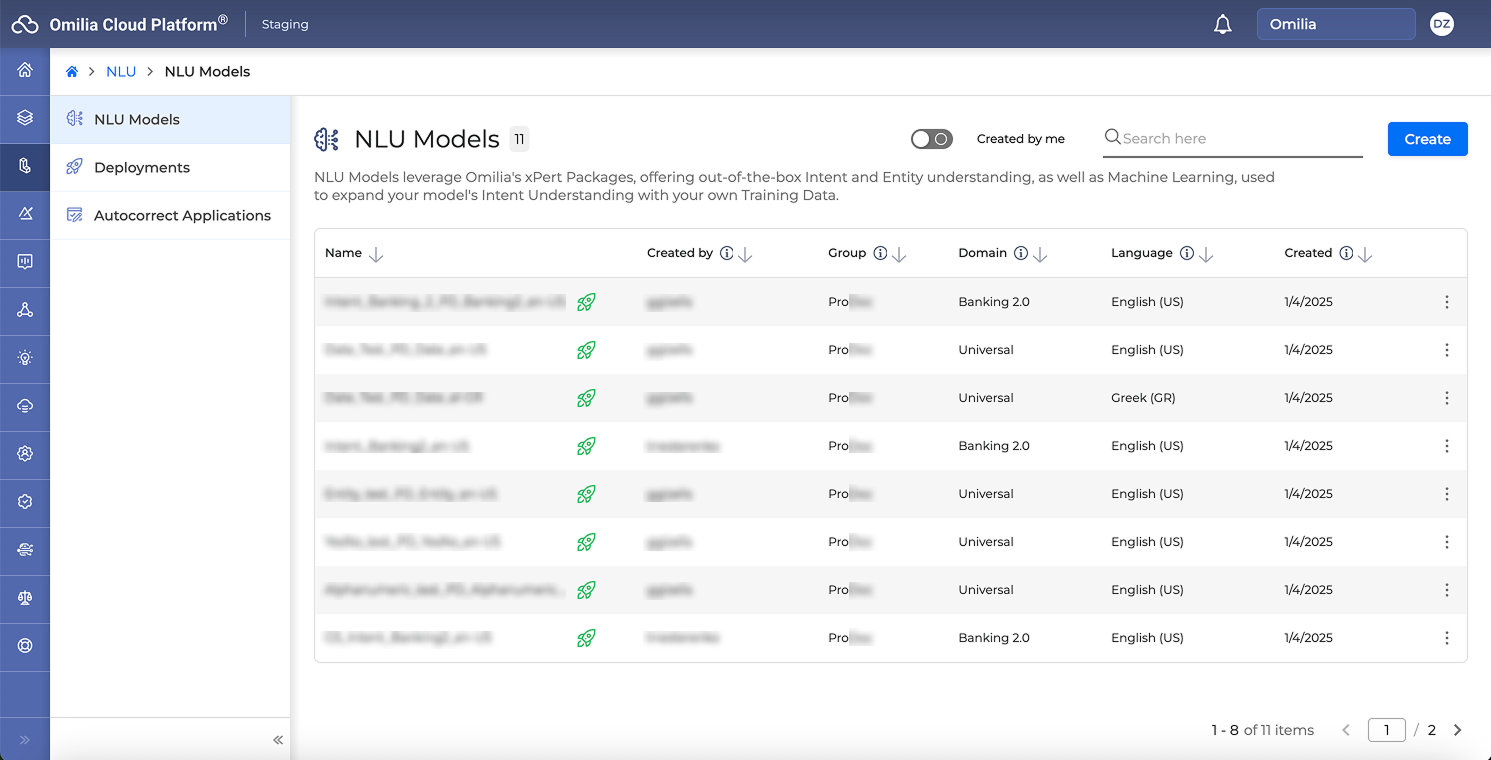Click the Language column info icon
This screenshot has width=1491, height=760.
(x=1187, y=254)
